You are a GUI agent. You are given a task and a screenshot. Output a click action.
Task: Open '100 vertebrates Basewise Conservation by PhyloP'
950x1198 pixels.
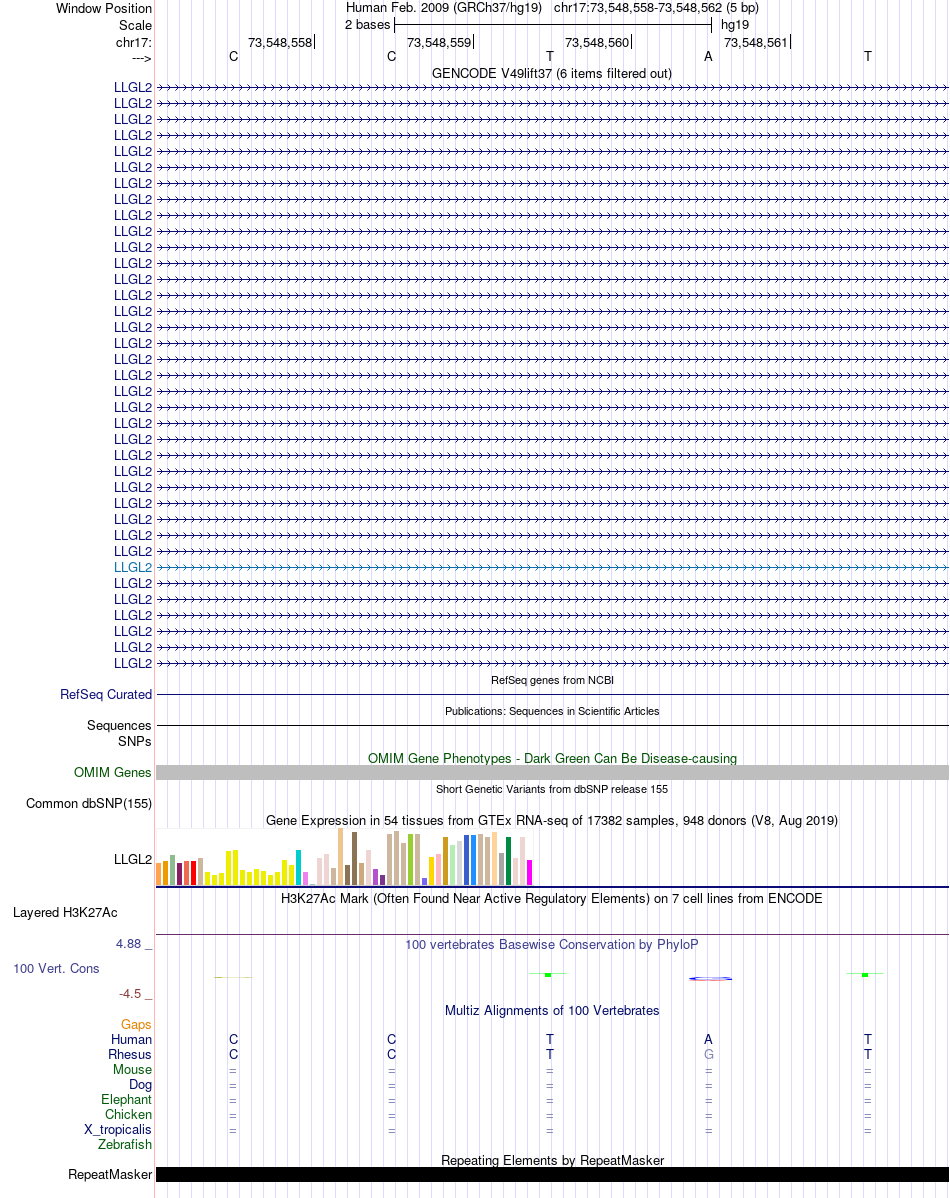pyautogui.click(x=552, y=944)
